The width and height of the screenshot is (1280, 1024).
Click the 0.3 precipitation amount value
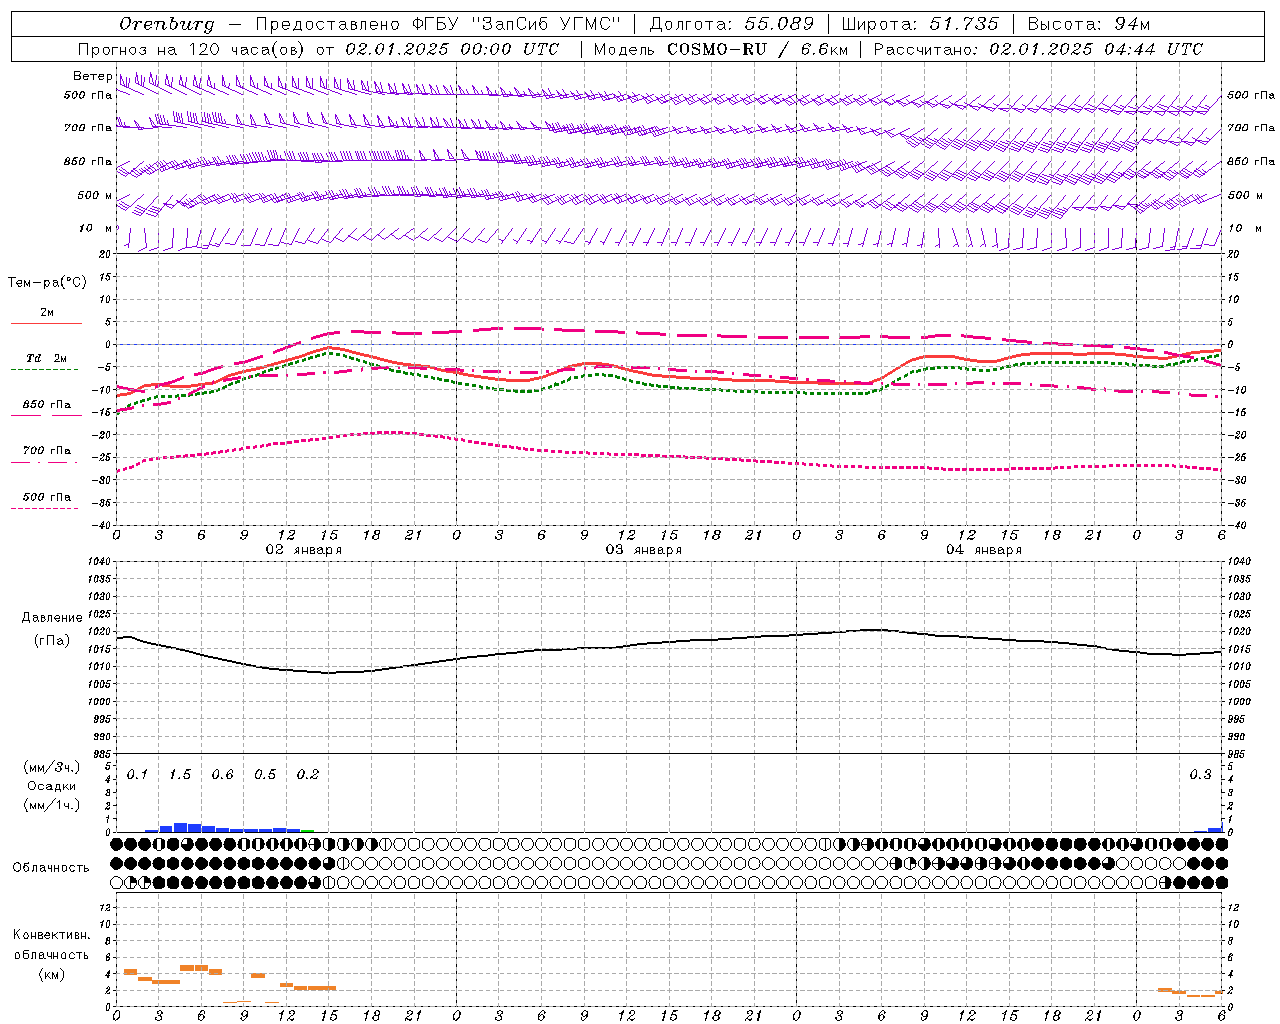click(1200, 775)
